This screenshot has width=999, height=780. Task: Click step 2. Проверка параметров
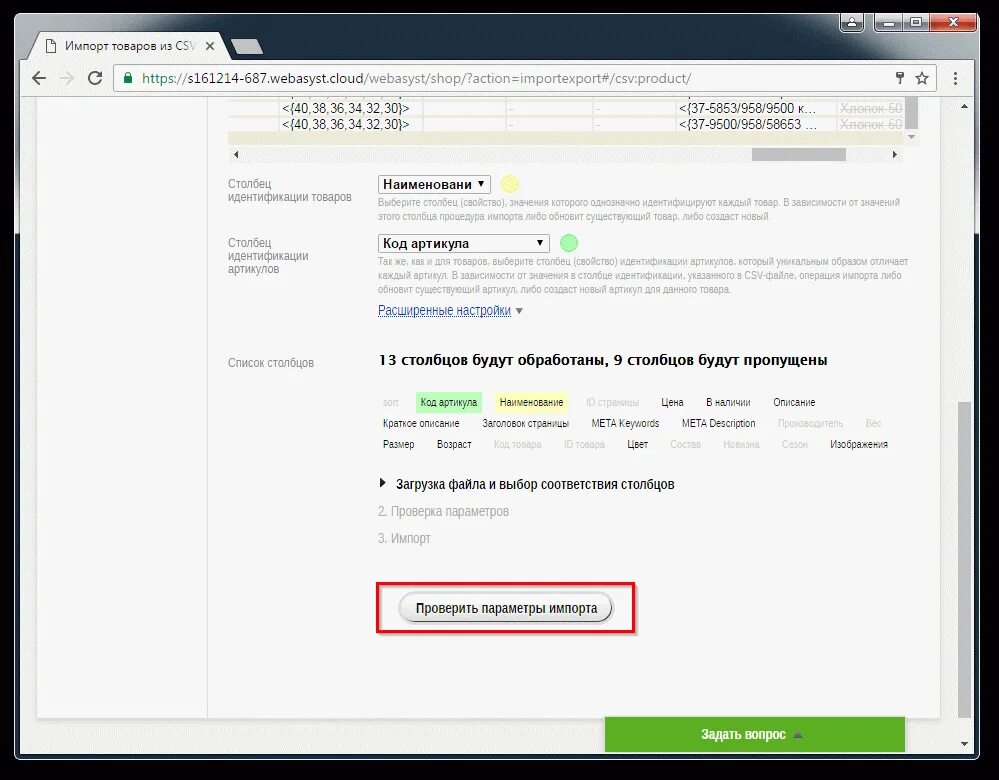click(443, 511)
